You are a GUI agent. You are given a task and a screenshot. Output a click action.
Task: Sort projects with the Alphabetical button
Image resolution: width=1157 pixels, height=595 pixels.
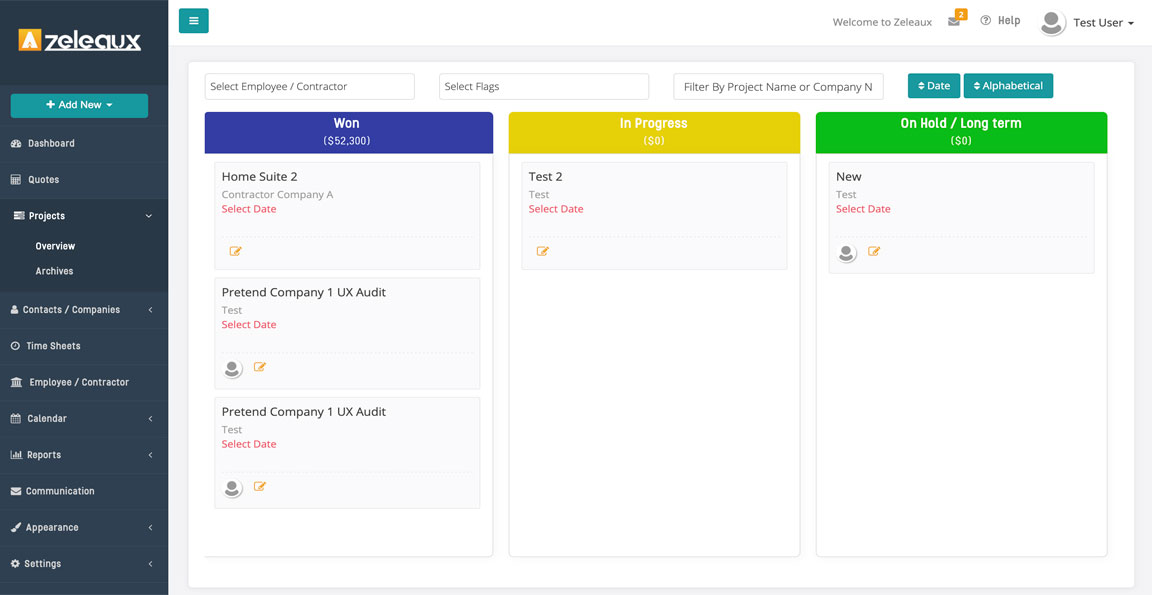(x=1008, y=85)
